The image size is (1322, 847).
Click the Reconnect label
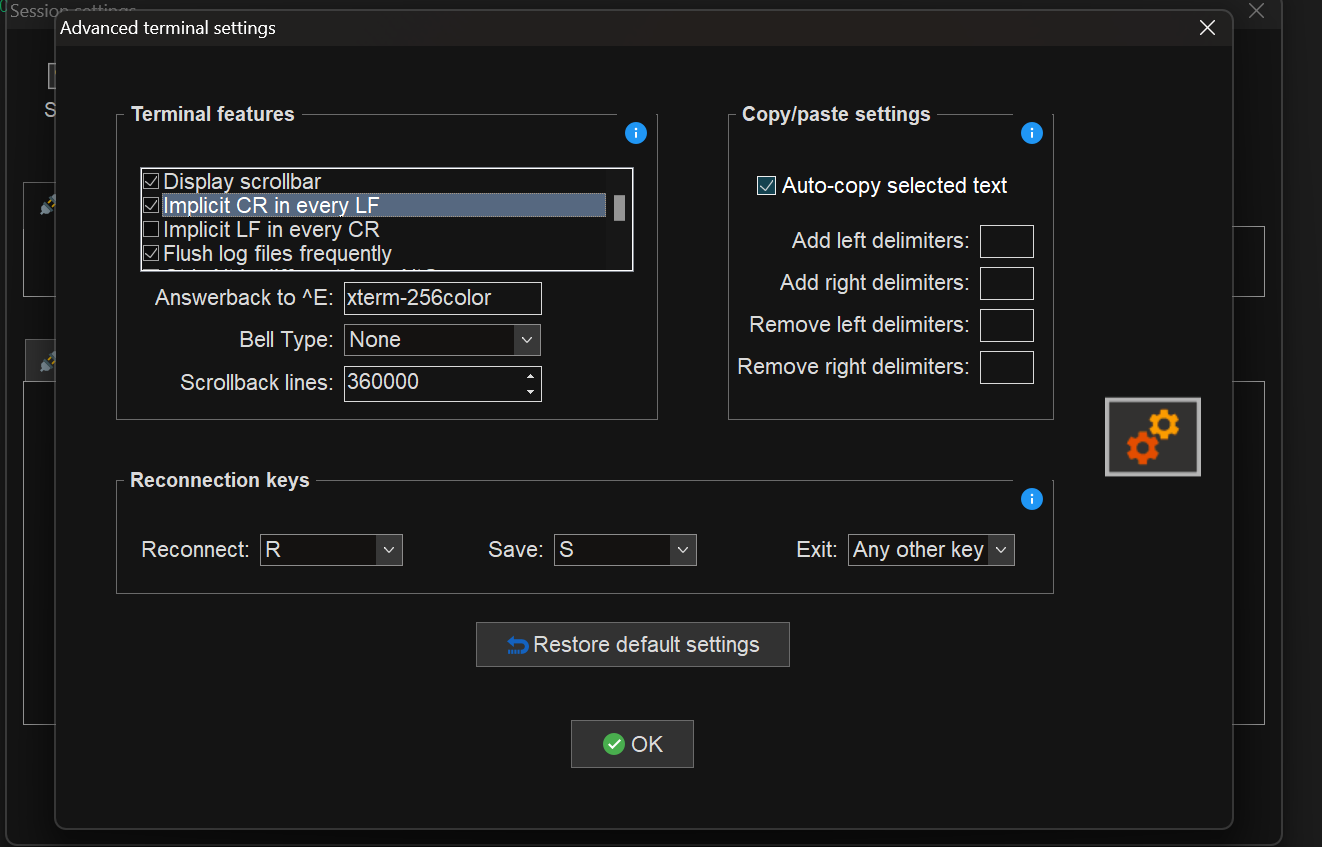(195, 550)
